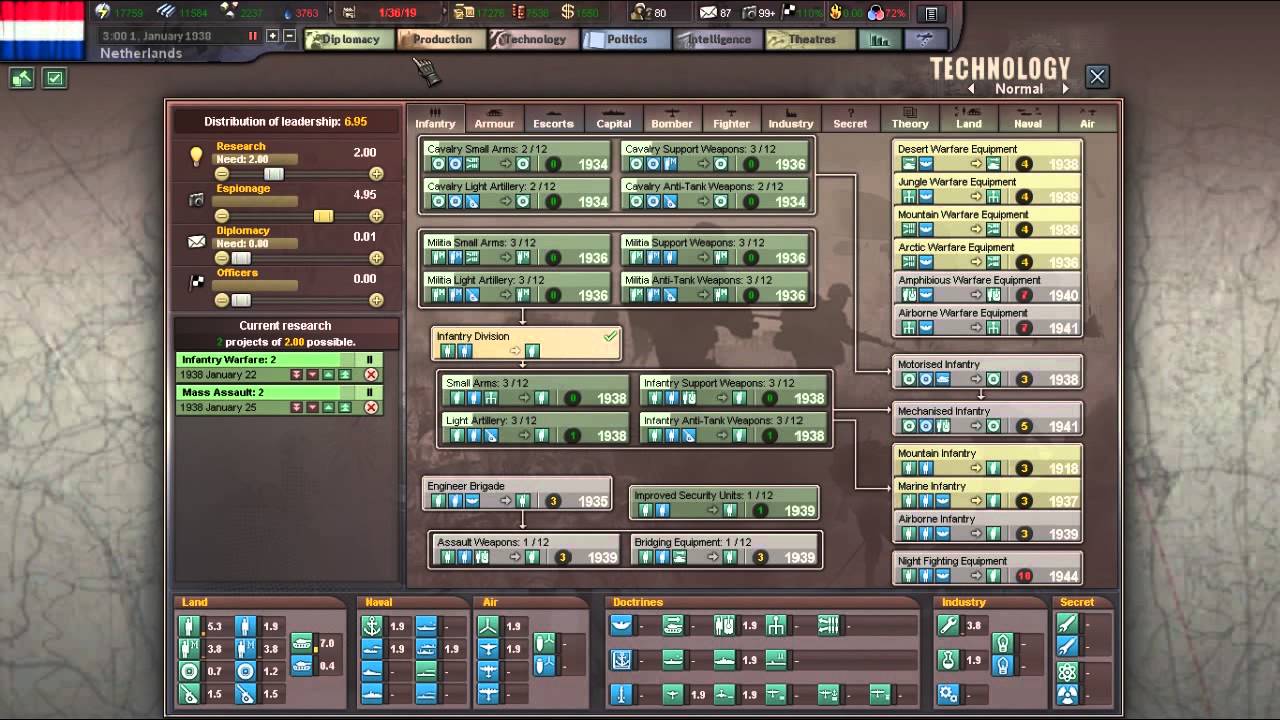Click the anchor icon under Naval
The height and width of the screenshot is (720, 1280).
coord(373,627)
